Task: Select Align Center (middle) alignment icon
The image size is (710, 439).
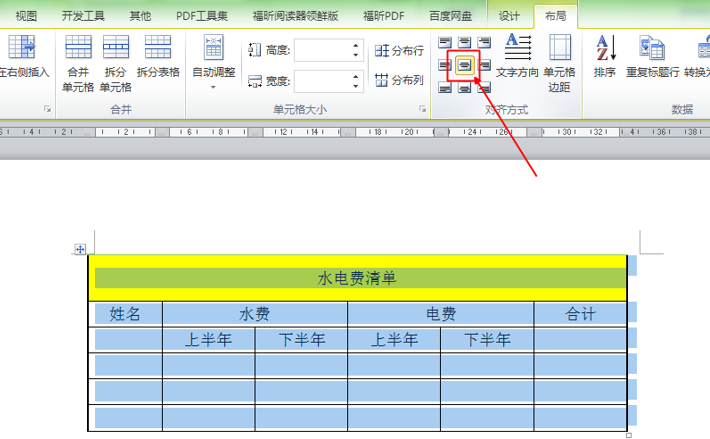Action: pos(465,65)
